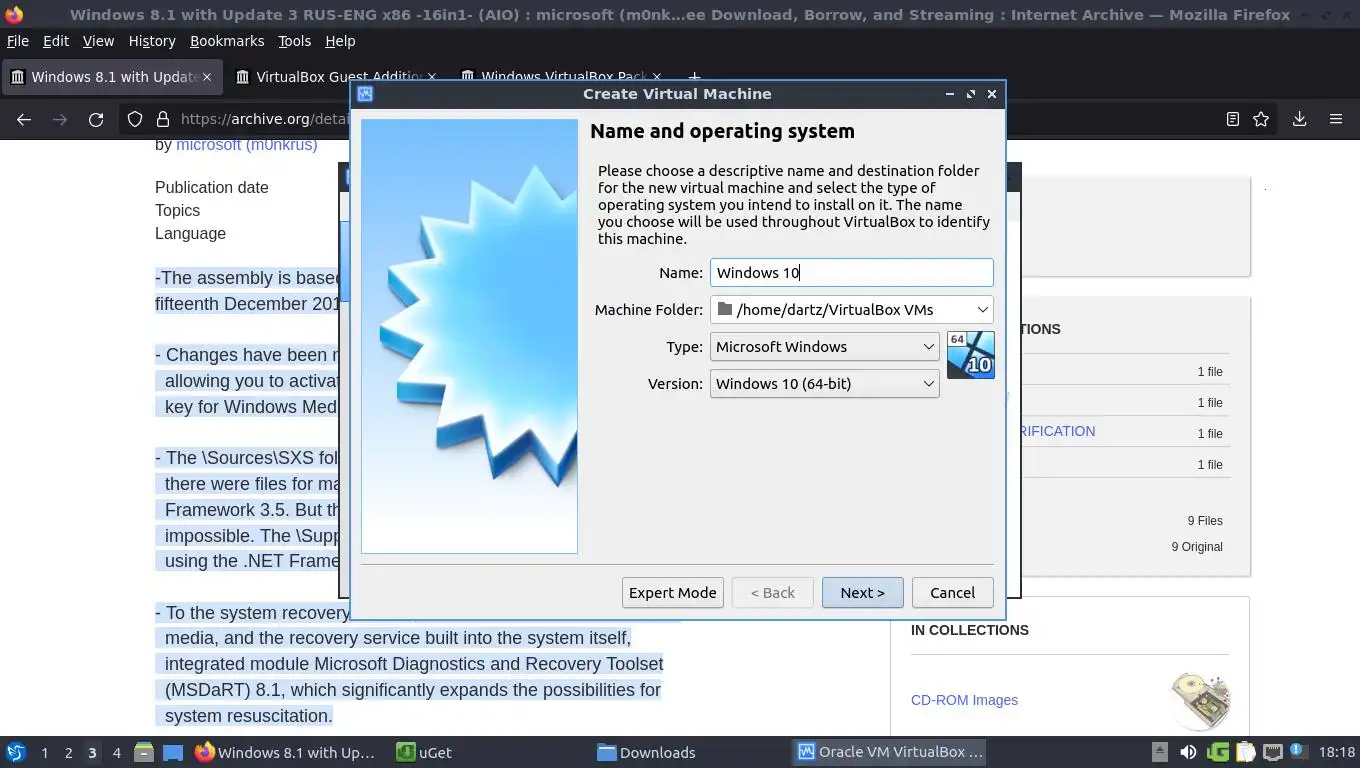Image resolution: width=1360 pixels, height=768 pixels.
Task: Open the Downloads folder taskbar entry
Action: click(x=647, y=752)
